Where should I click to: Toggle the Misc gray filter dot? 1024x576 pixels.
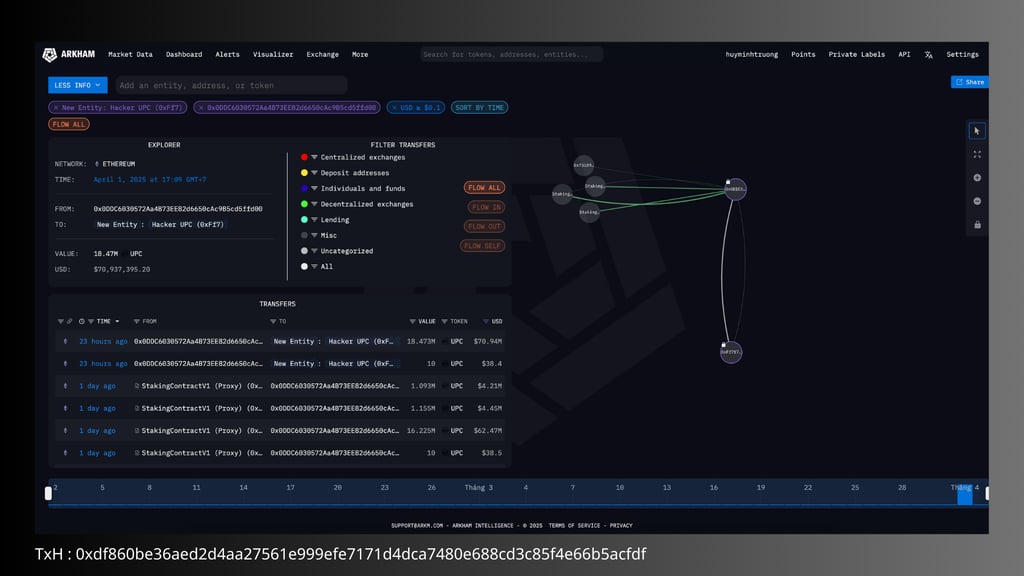pos(304,236)
